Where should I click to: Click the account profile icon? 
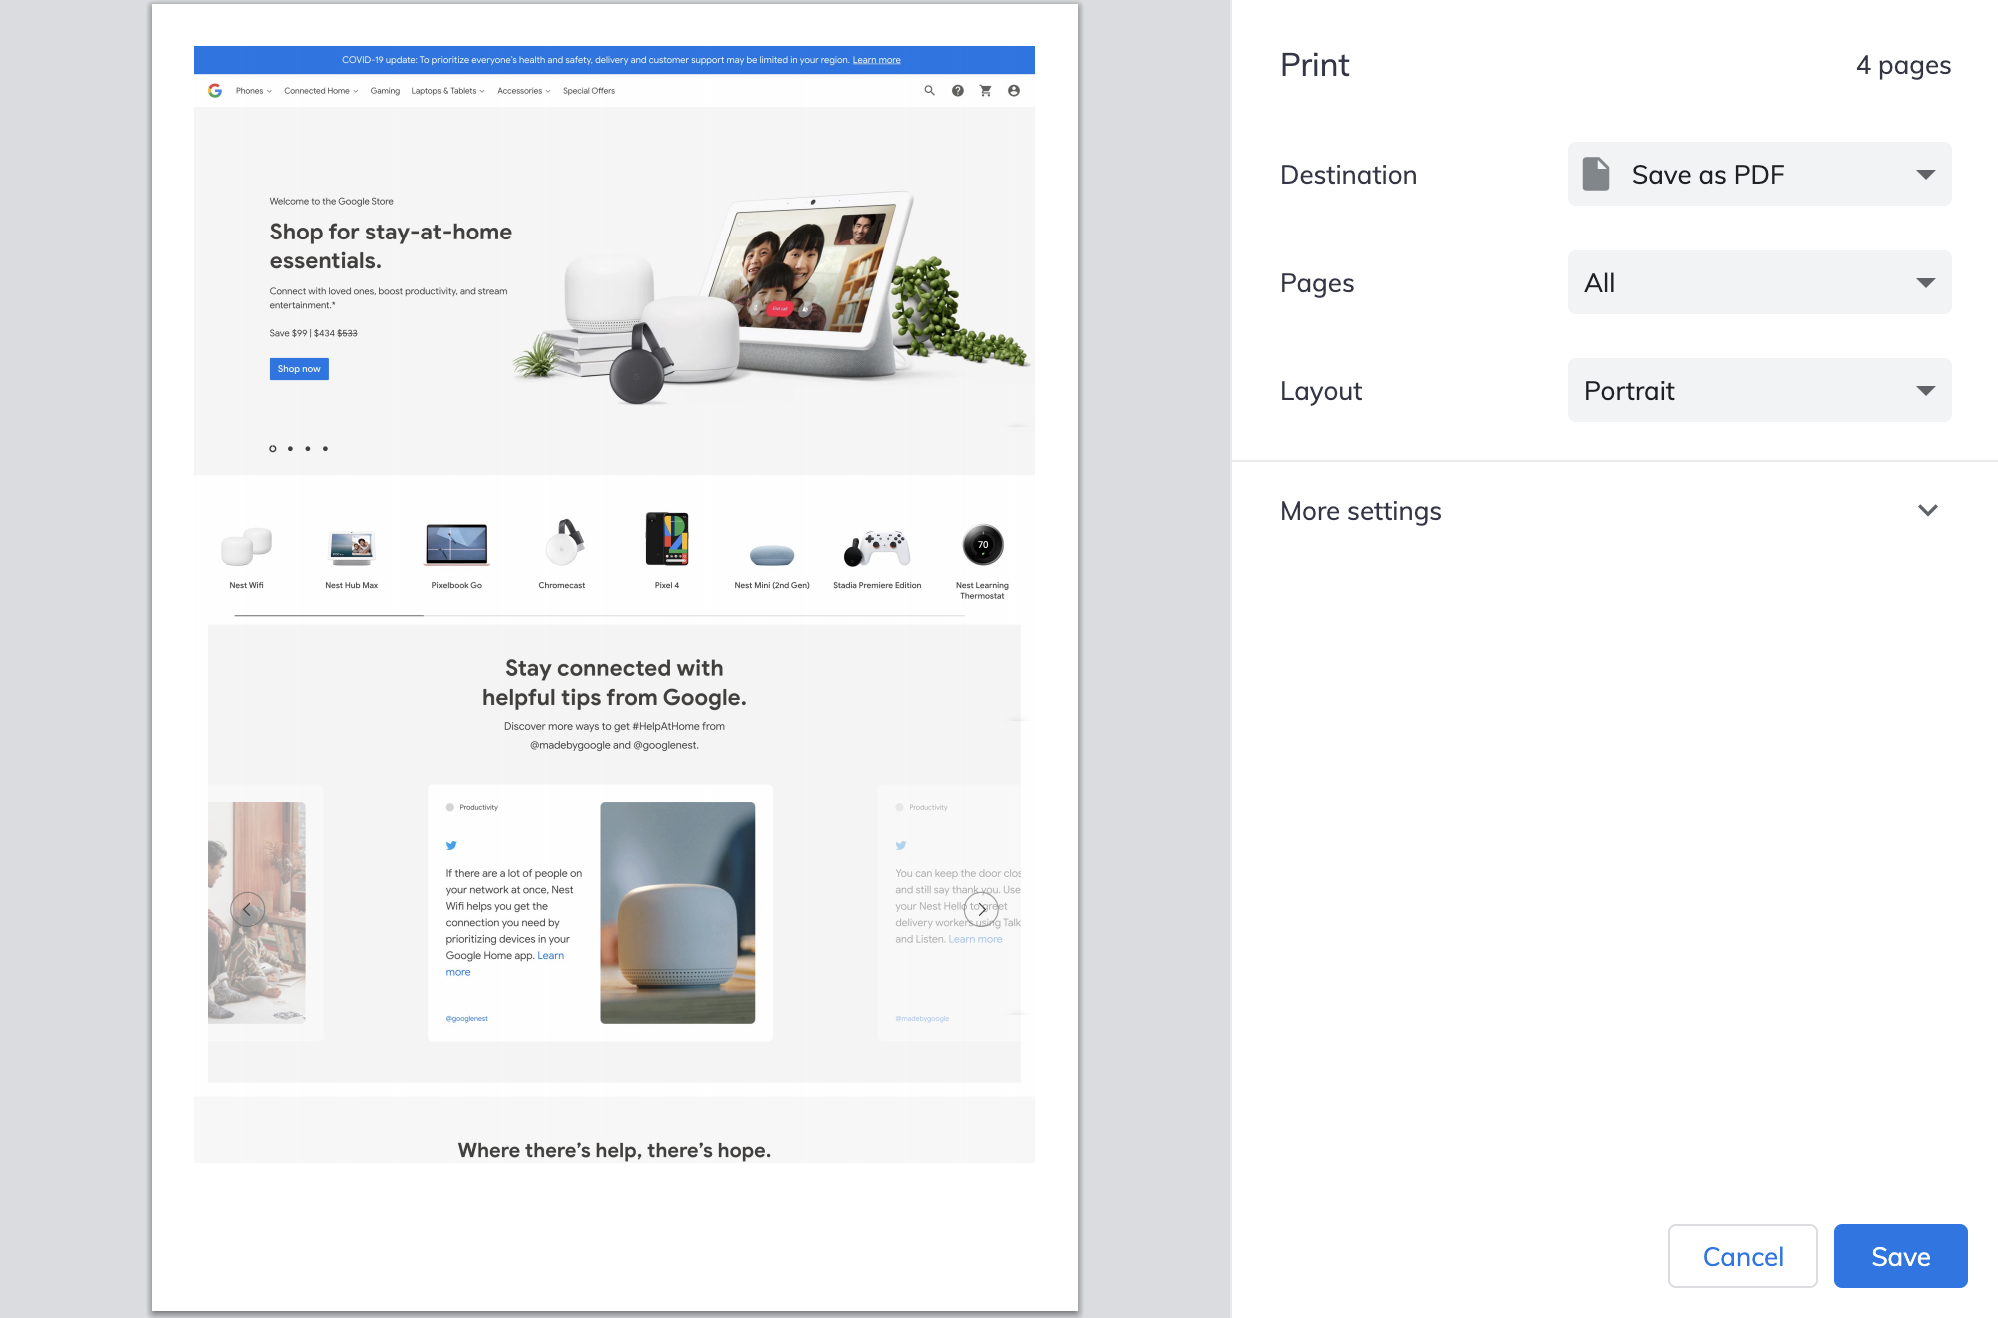click(x=1013, y=91)
